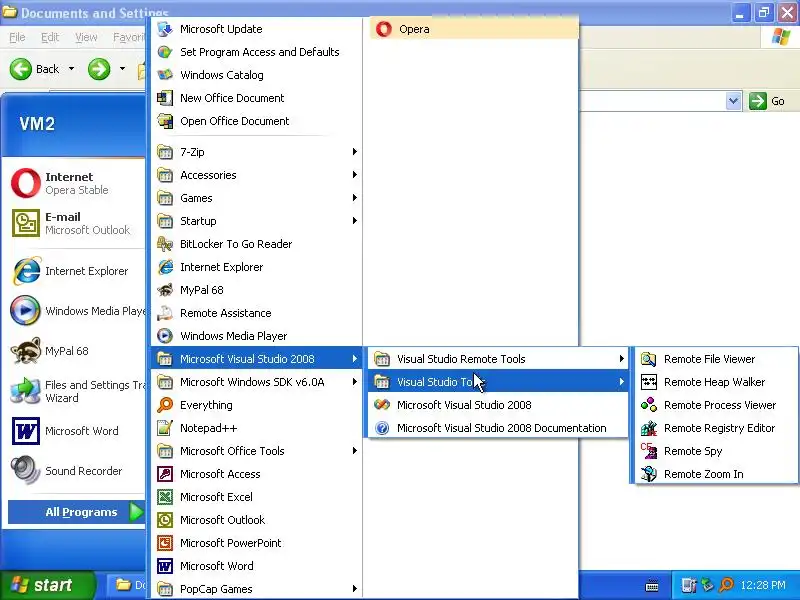The height and width of the screenshot is (600, 800).
Task: Click Open Office Document icon
Action: click(165, 121)
